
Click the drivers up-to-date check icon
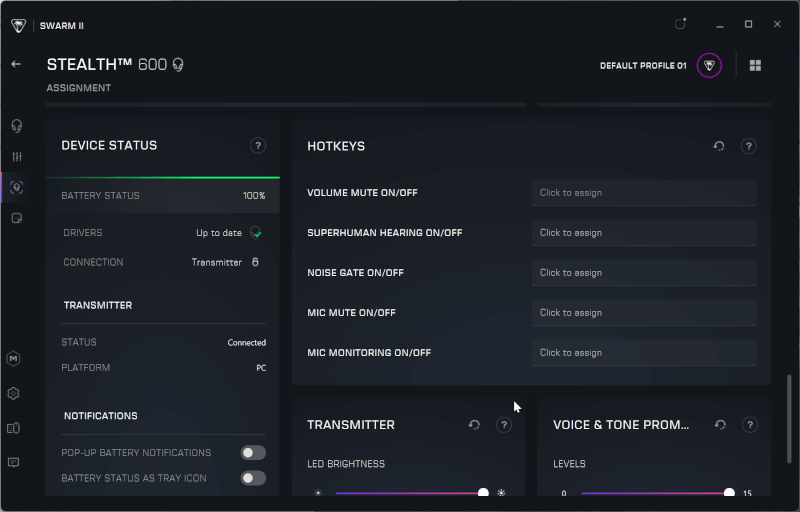tap(256, 233)
